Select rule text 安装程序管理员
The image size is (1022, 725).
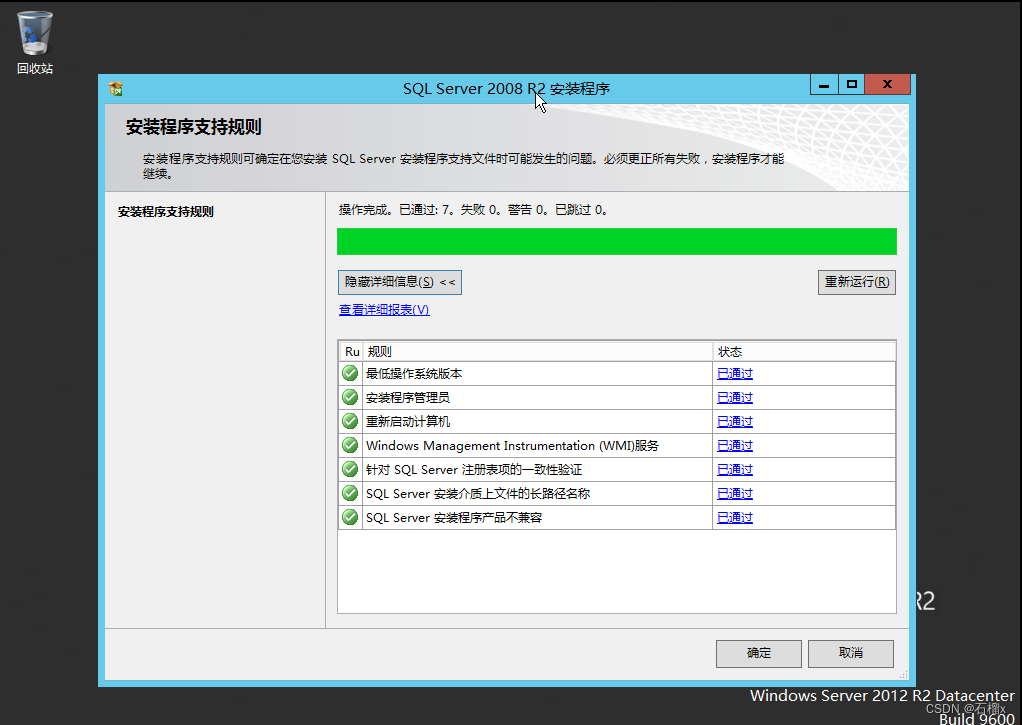[407, 398]
